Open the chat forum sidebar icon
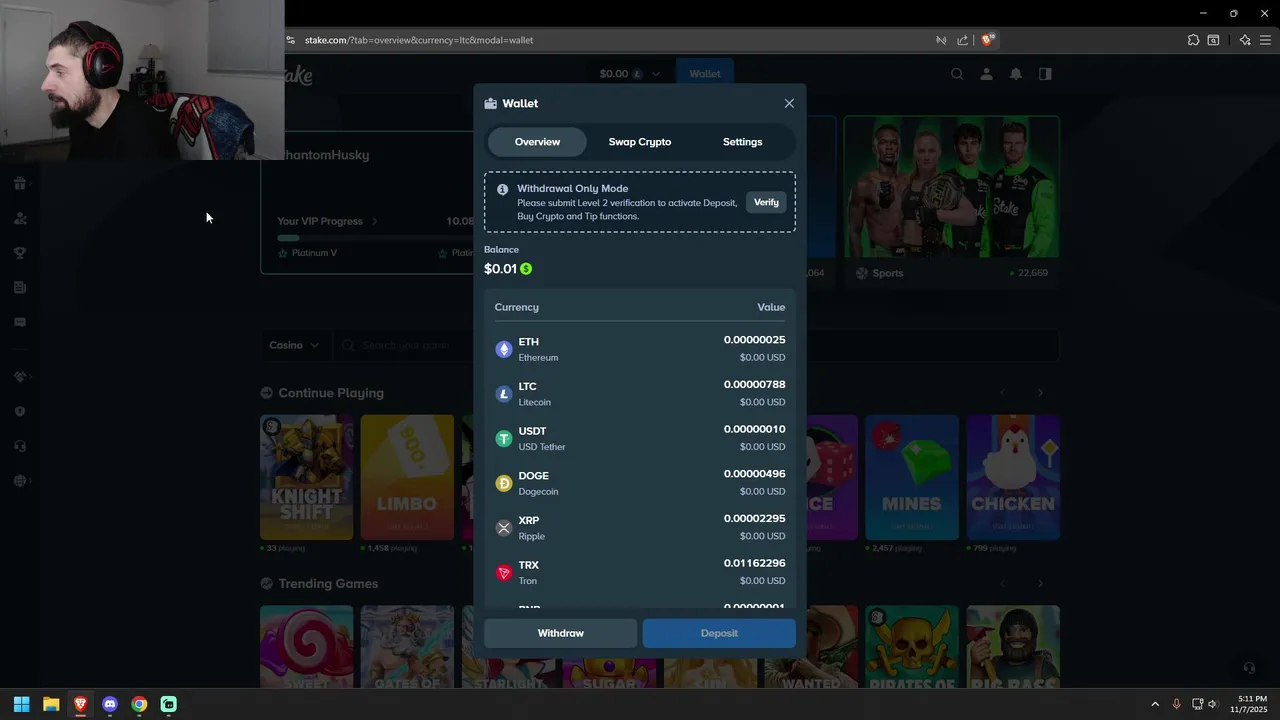Image resolution: width=1280 pixels, height=720 pixels. click(20, 322)
